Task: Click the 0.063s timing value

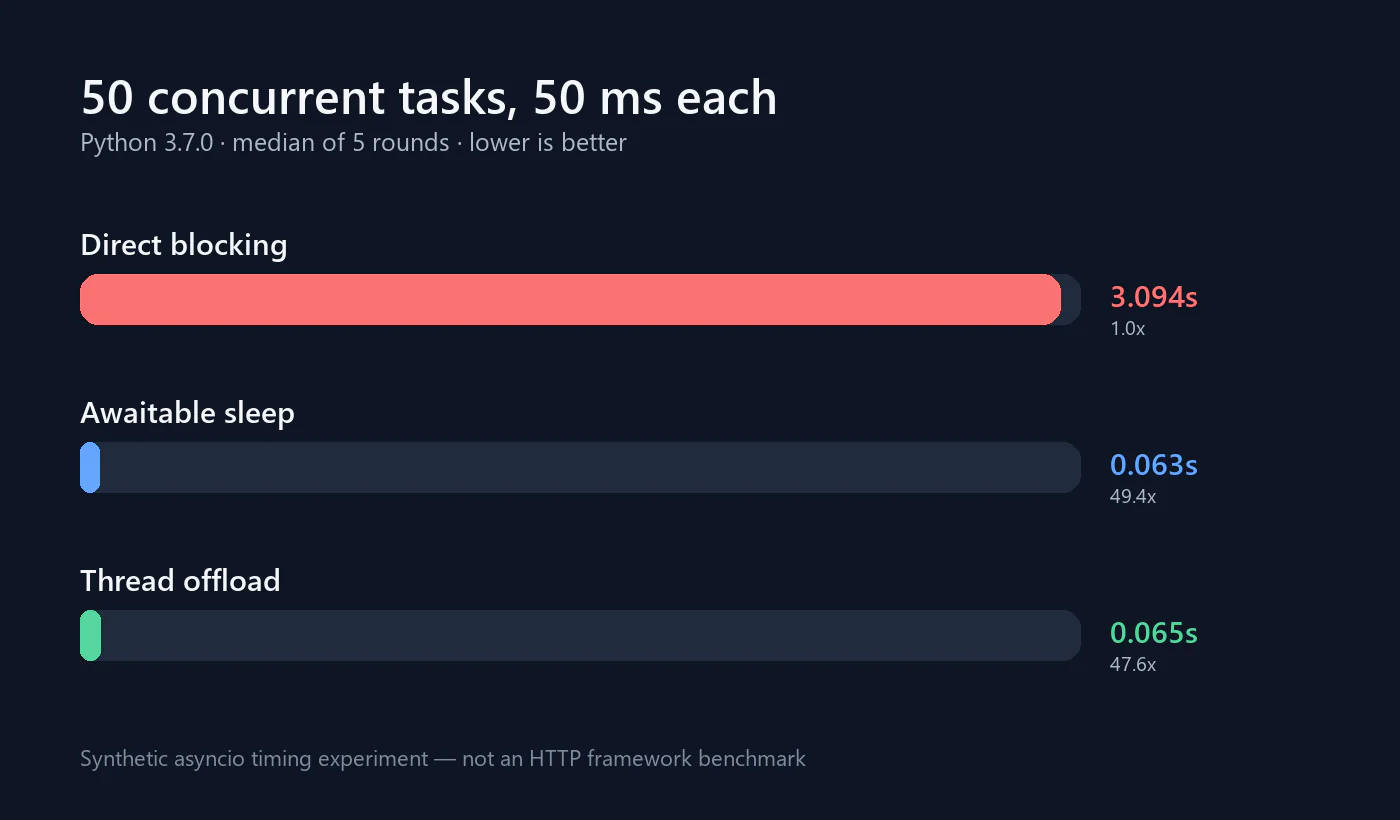Action: [1154, 465]
